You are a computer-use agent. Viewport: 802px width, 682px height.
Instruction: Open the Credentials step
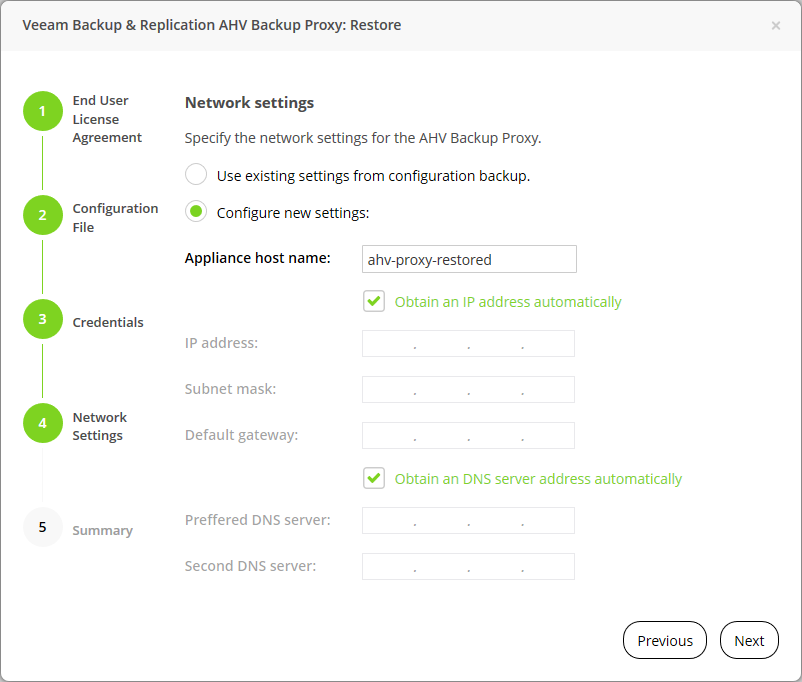pos(108,322)
